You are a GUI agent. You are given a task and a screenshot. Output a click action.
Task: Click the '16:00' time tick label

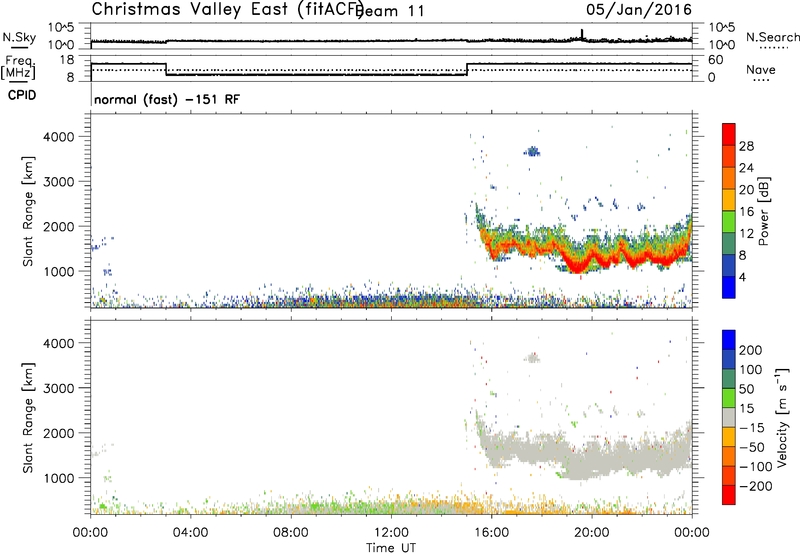coord(491,533)
